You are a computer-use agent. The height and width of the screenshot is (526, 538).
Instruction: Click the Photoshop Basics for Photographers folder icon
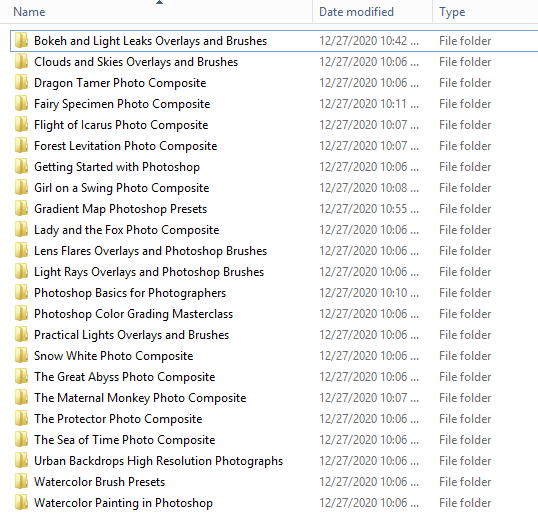[21, 292]
